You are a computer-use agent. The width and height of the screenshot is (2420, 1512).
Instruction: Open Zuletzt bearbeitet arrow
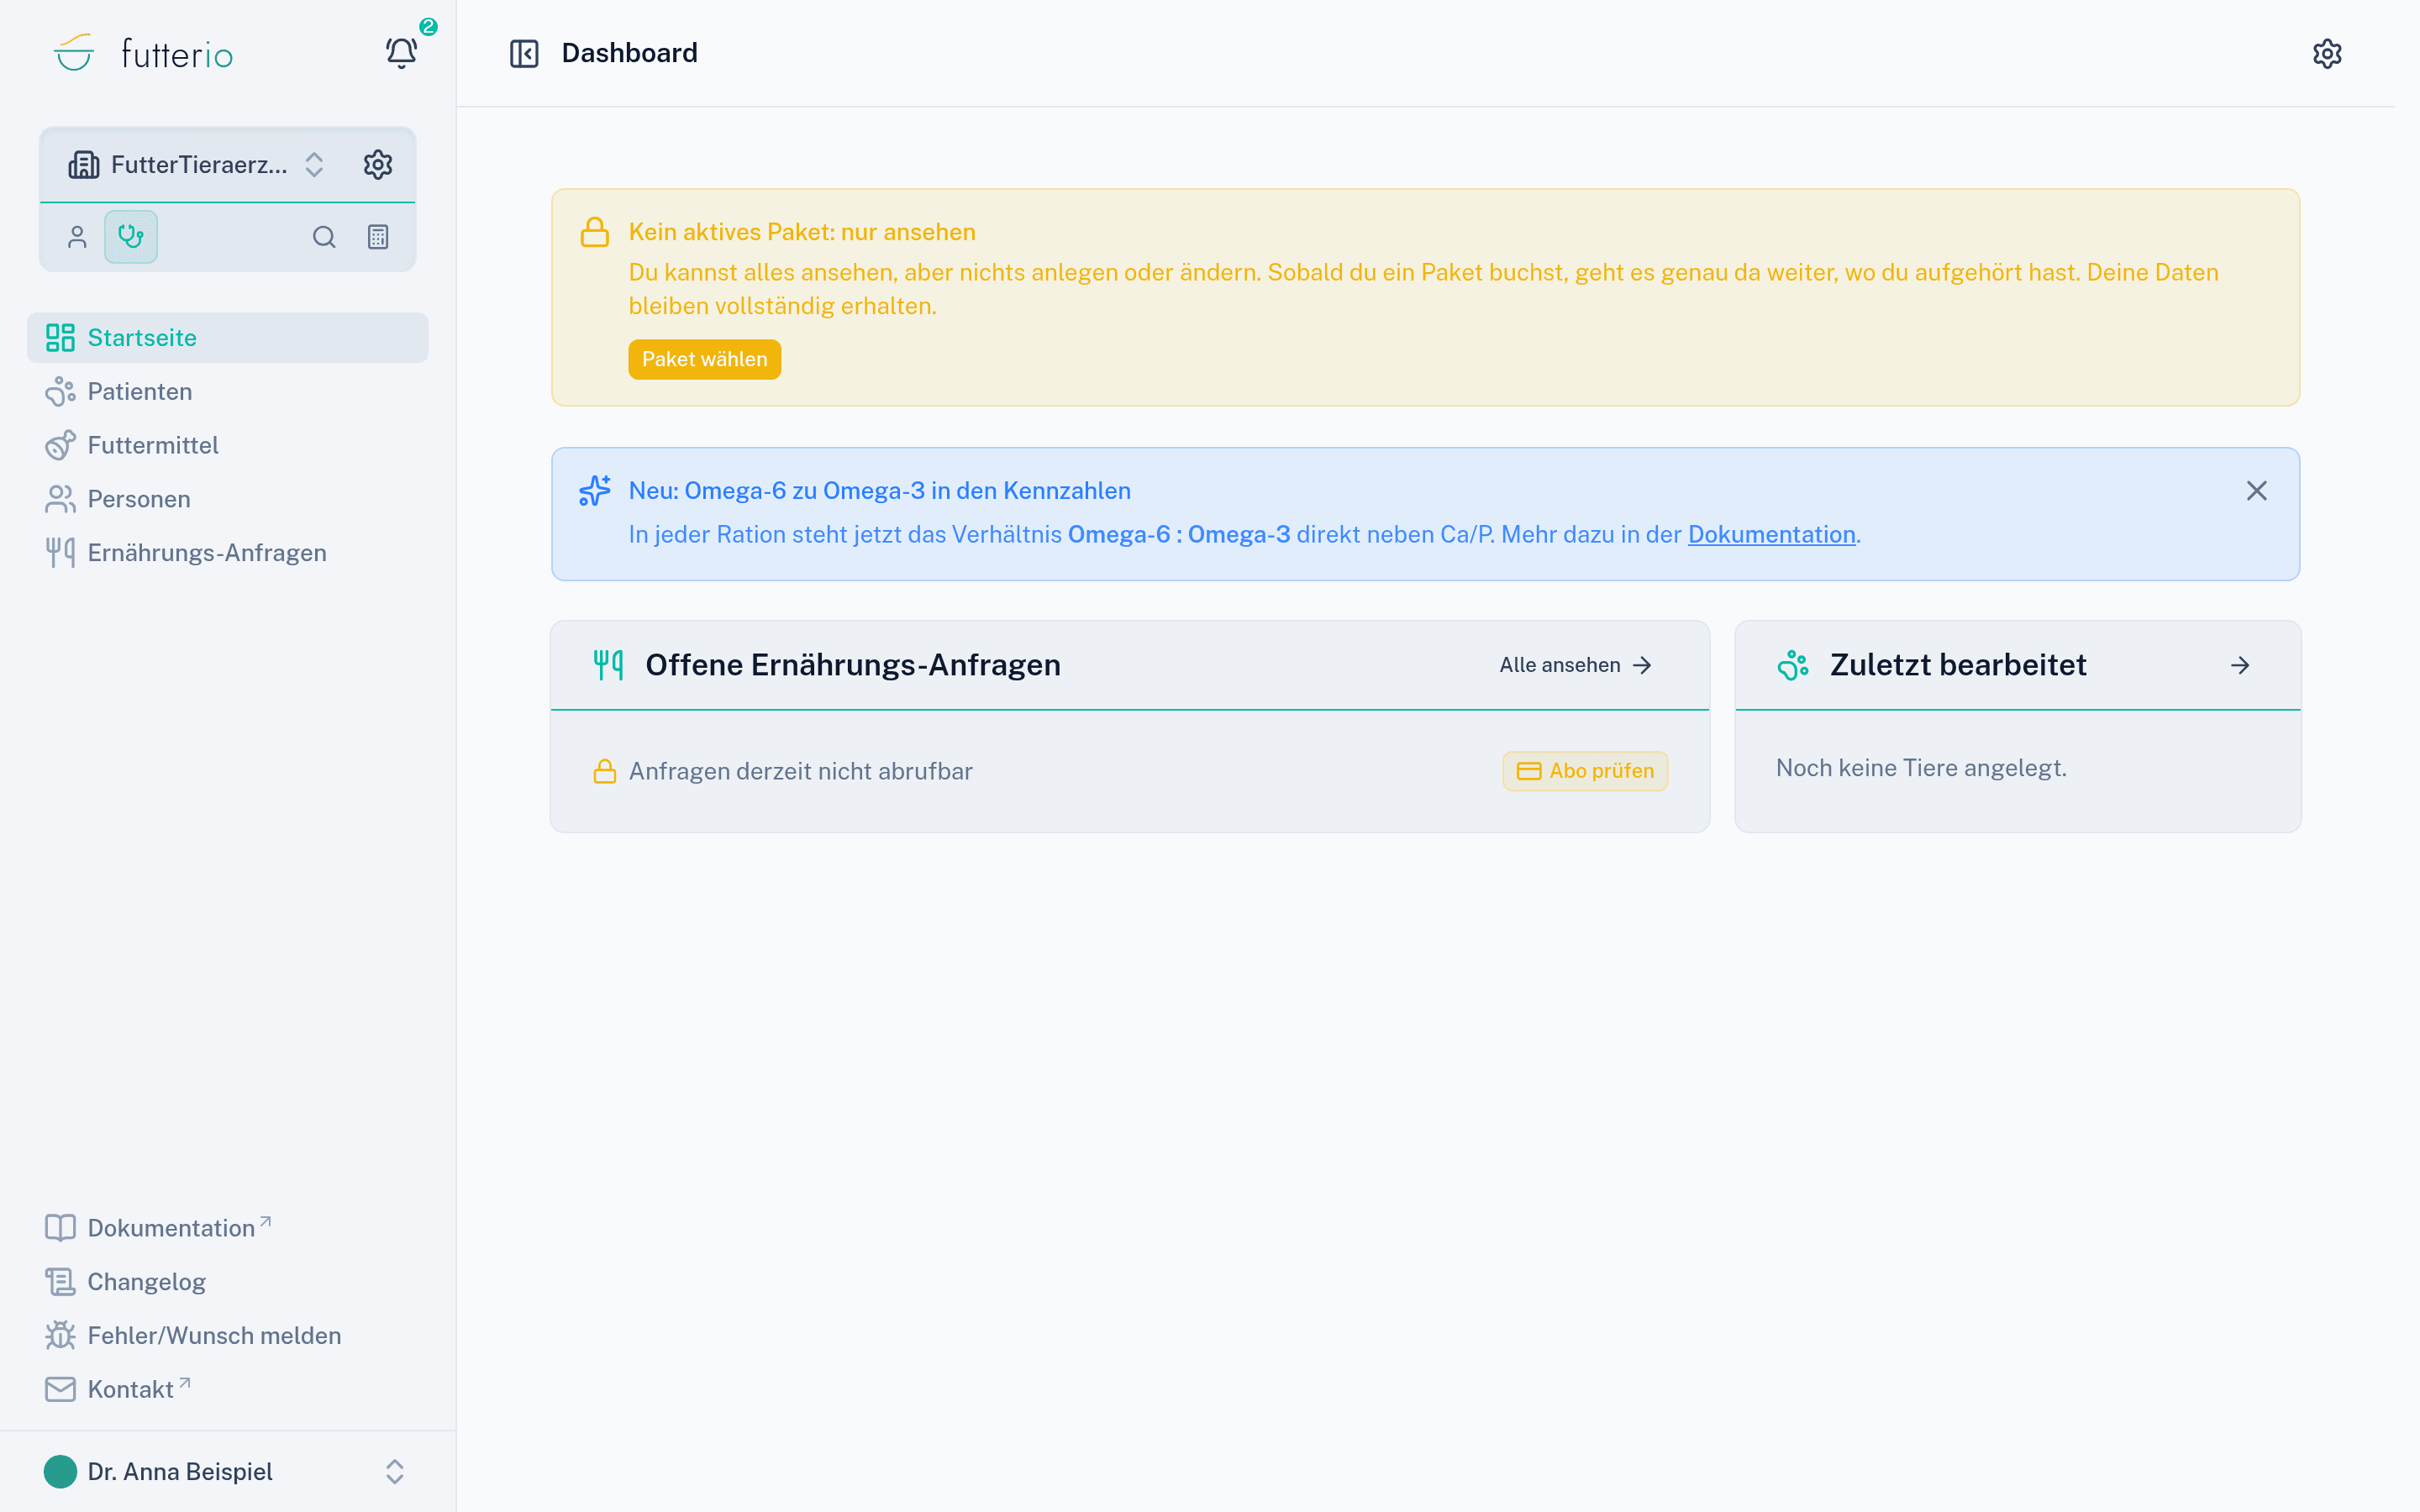(x=2240, y=665)
